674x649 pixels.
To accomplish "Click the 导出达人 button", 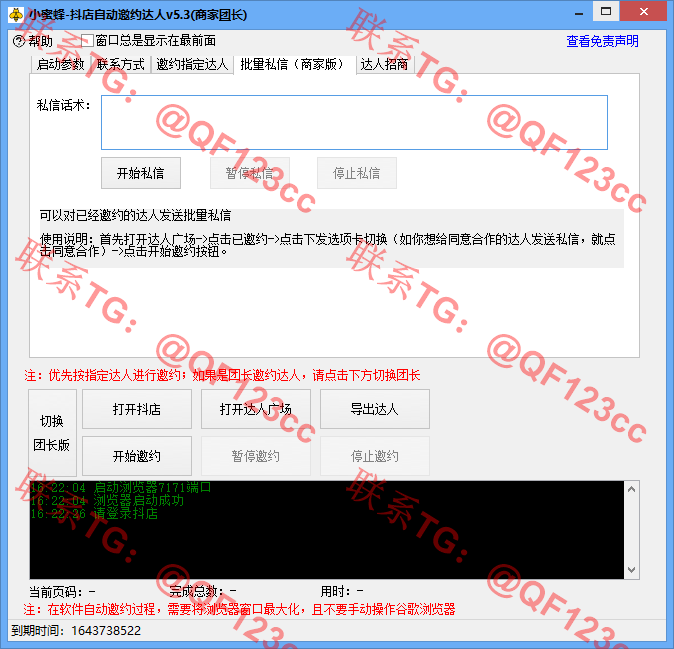I will (374, 409).
